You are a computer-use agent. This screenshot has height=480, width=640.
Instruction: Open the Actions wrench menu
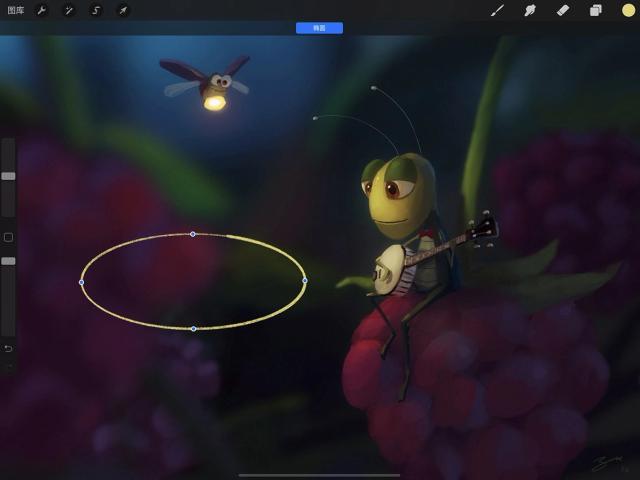click(x=42, y=11)
